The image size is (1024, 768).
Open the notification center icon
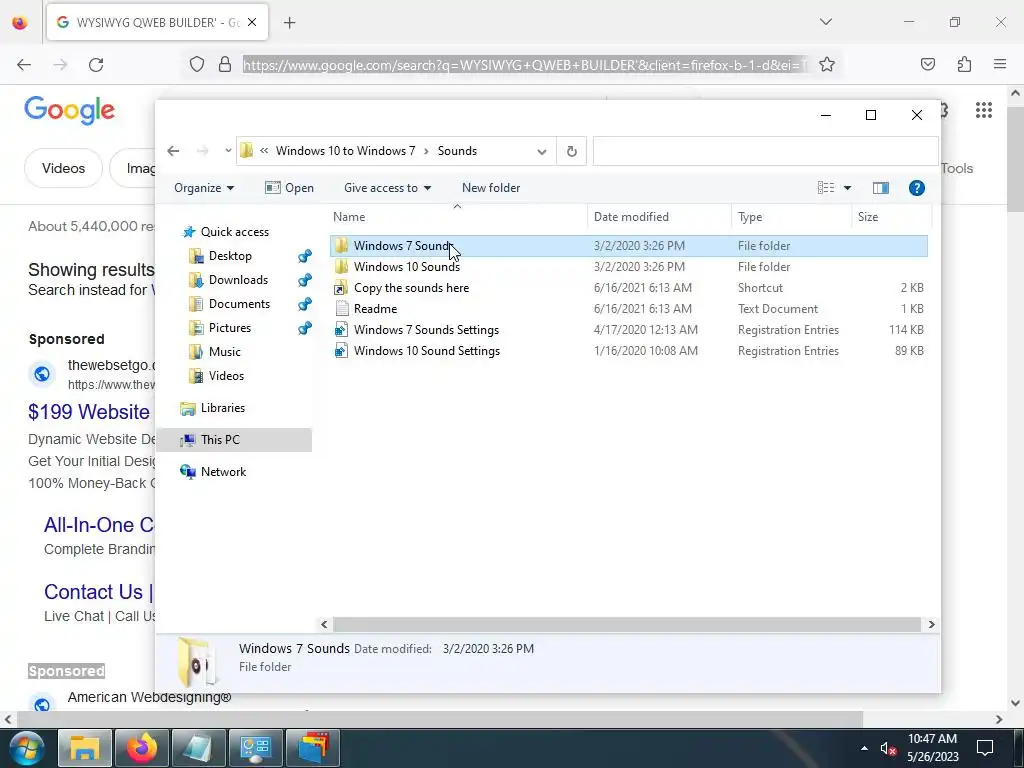pos(984,748)
